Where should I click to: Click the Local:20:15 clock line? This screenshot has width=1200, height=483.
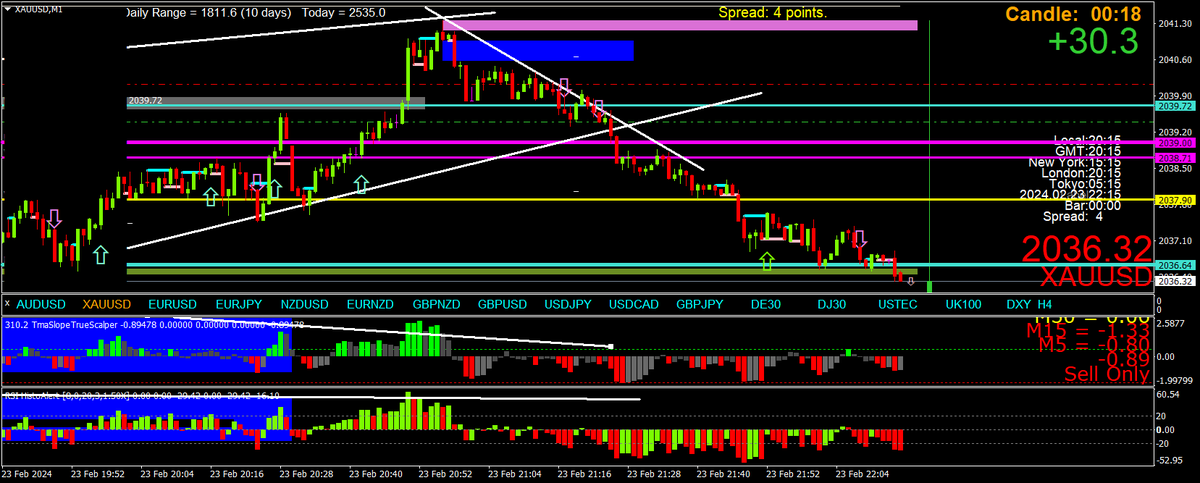[1087, 139]
